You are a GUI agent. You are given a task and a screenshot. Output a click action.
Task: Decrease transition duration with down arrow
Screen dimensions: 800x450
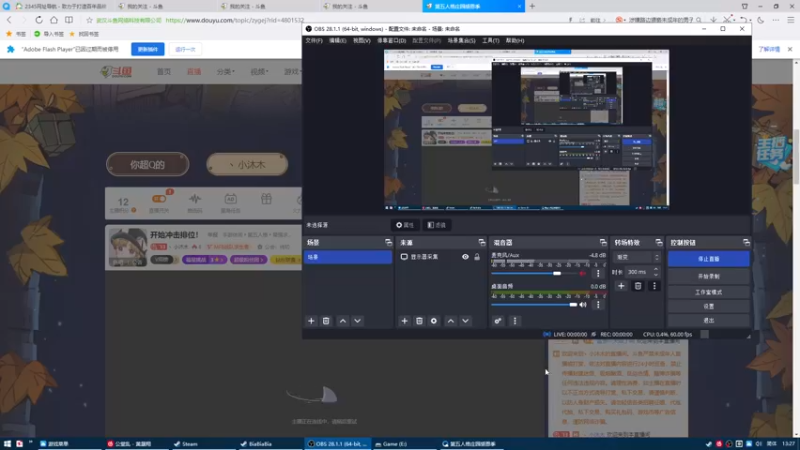pos(656,275)
